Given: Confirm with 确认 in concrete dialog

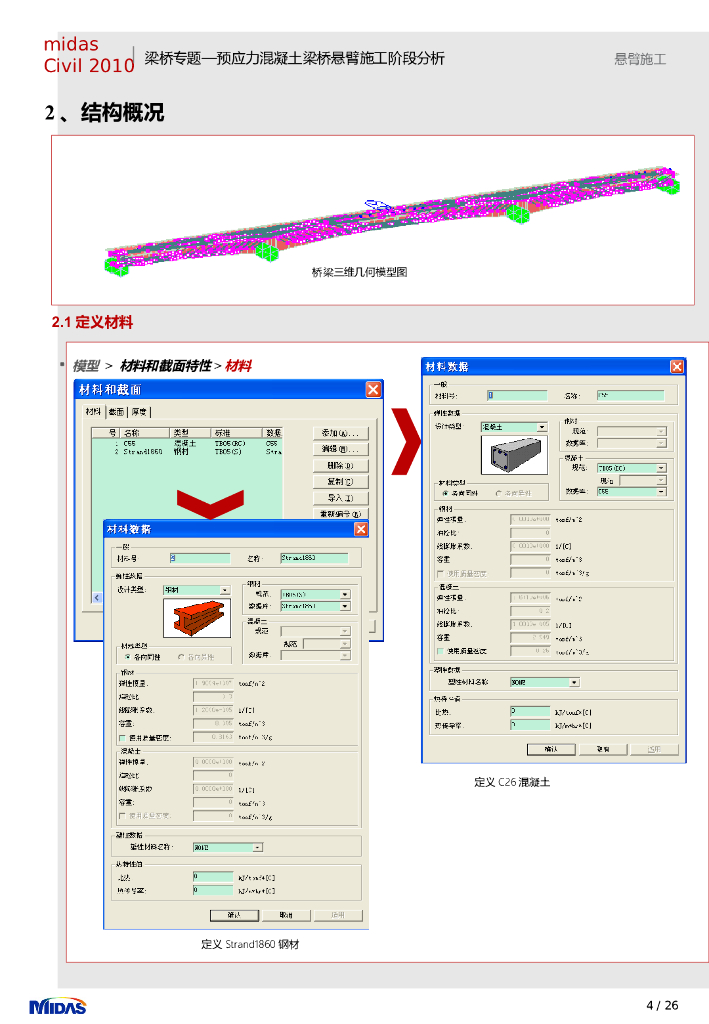Looking at the screenshot, I should [x=552, y=749].
